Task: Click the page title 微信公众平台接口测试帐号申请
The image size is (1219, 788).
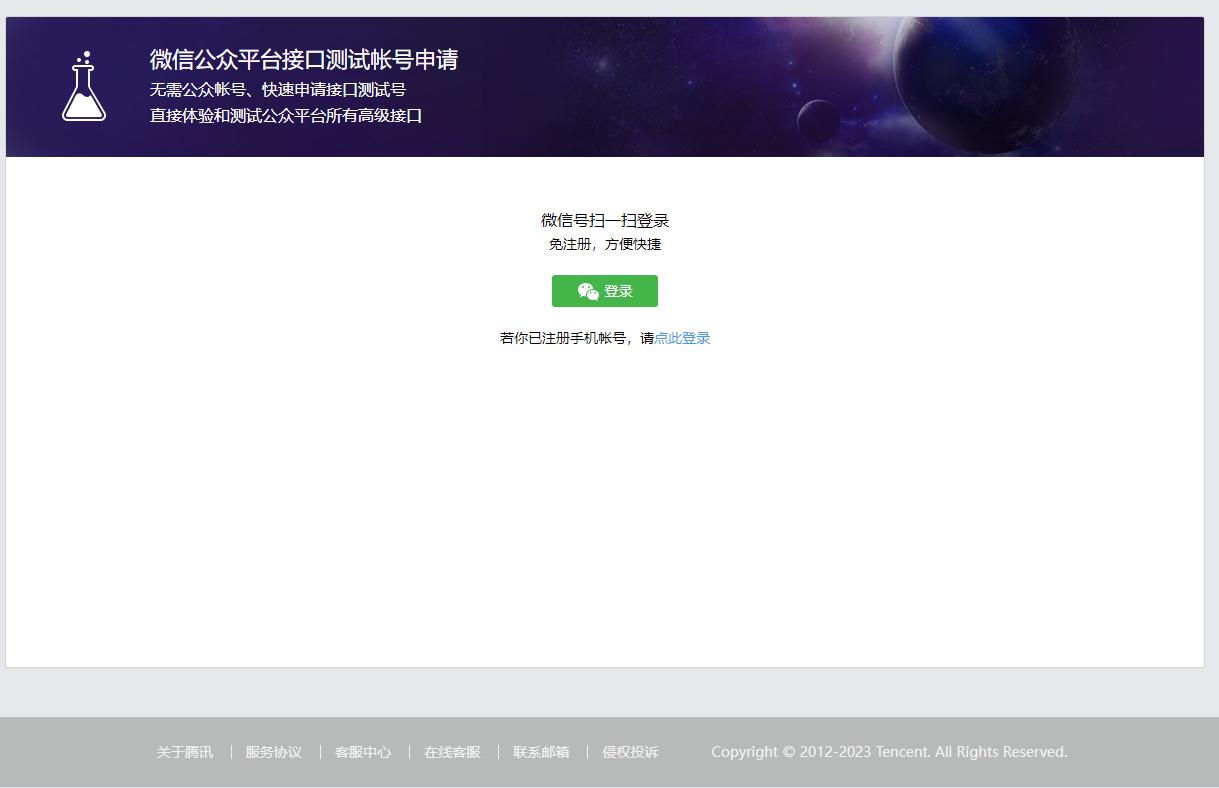Action: [303, 59]
